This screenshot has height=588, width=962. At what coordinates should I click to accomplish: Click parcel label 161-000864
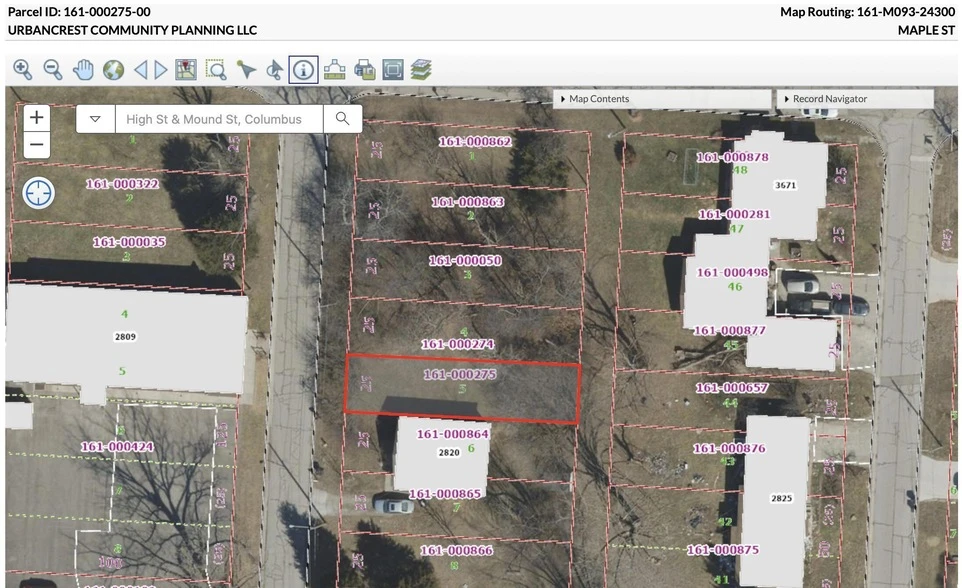click(453, 434)
